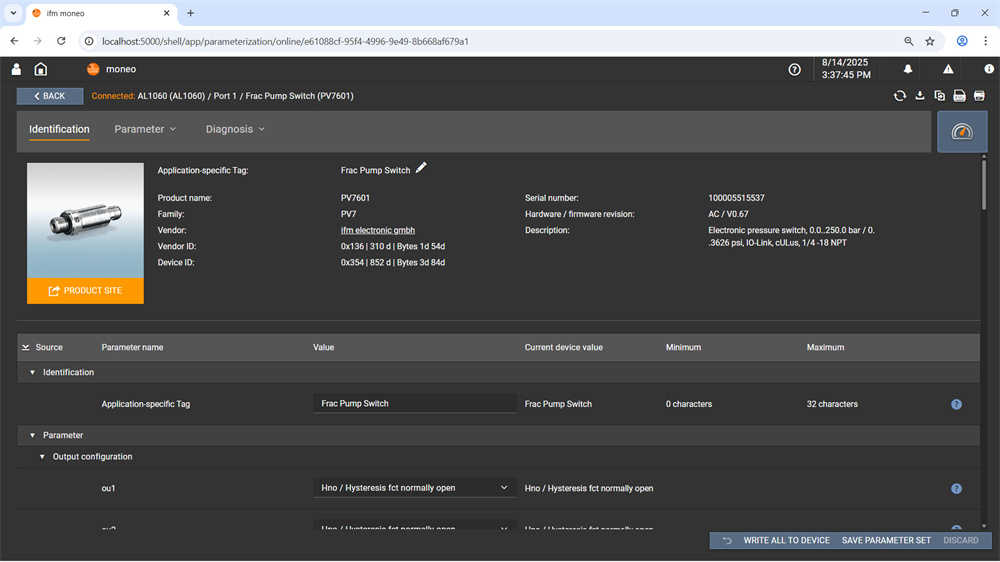Open Chrome three-dot menu

(x=985, y=41)
